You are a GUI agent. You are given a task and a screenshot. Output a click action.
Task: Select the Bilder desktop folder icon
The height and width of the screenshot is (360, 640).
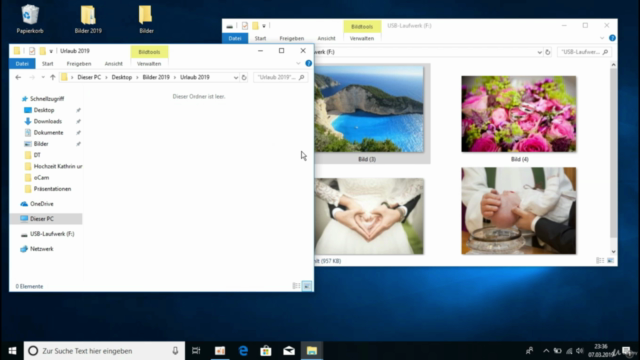coord(146,19)
